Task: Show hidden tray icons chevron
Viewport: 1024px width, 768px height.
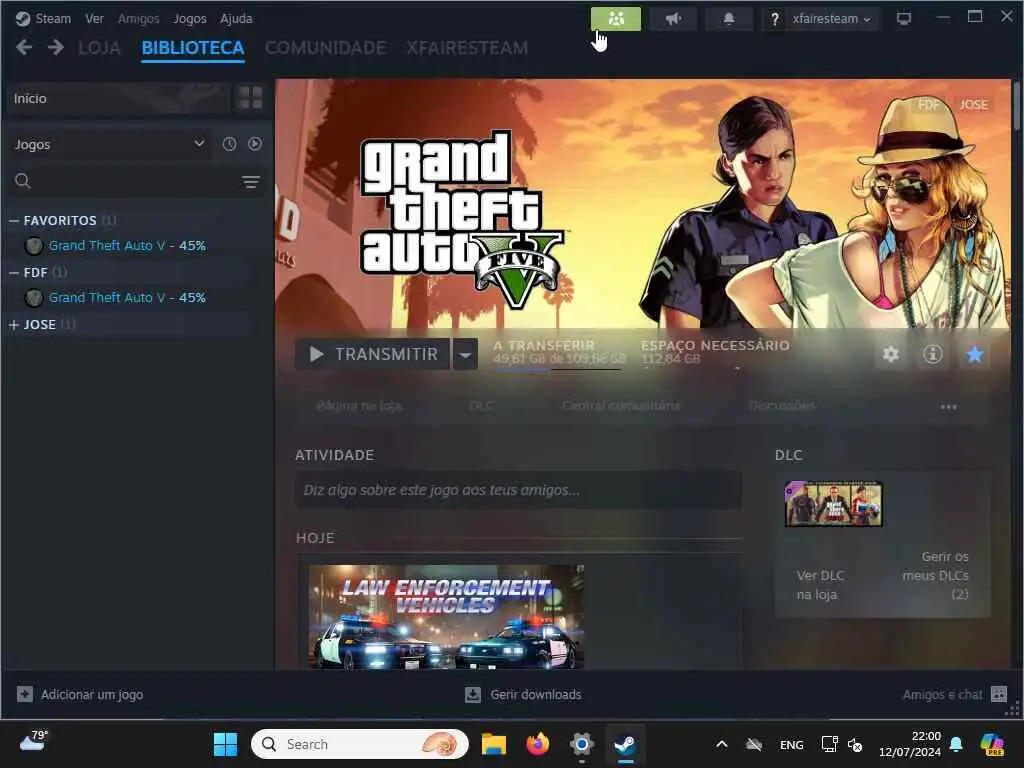Action: [x=722, y=744]
